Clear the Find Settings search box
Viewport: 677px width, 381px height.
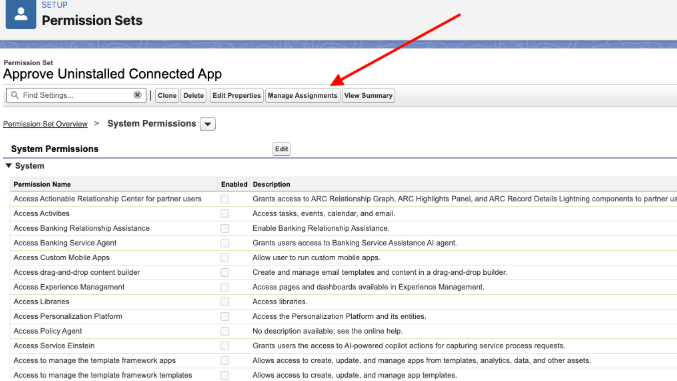tap(137, 95)
